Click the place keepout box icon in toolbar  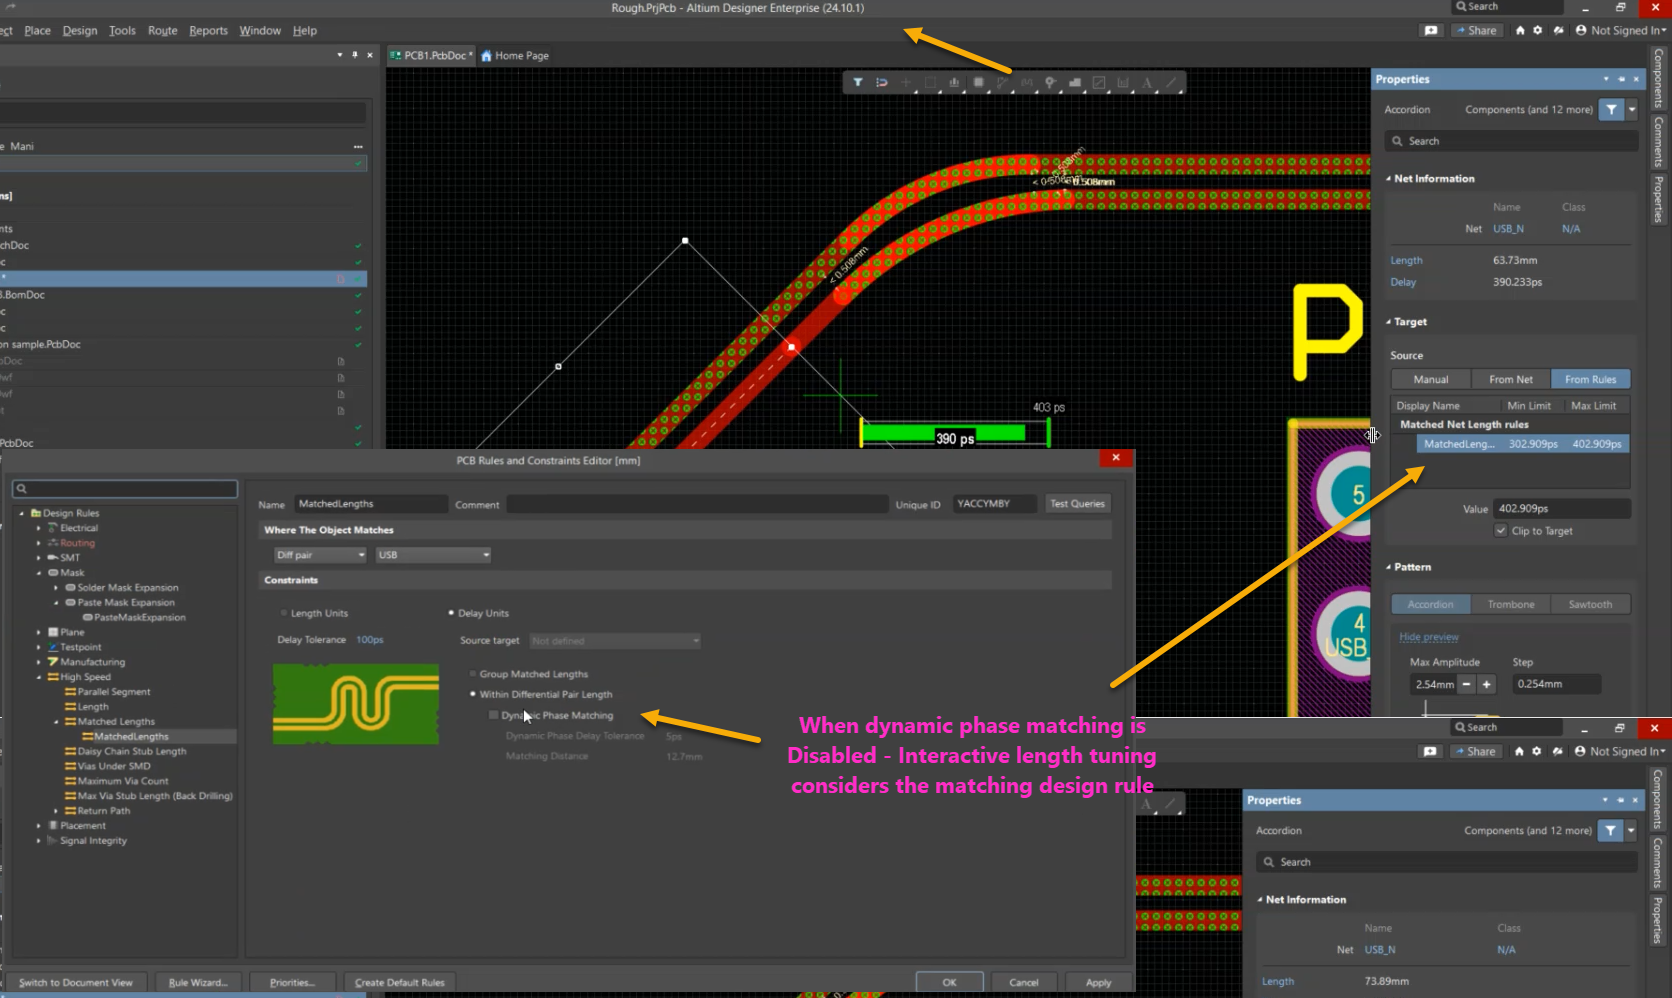[x=1099, y=83]
